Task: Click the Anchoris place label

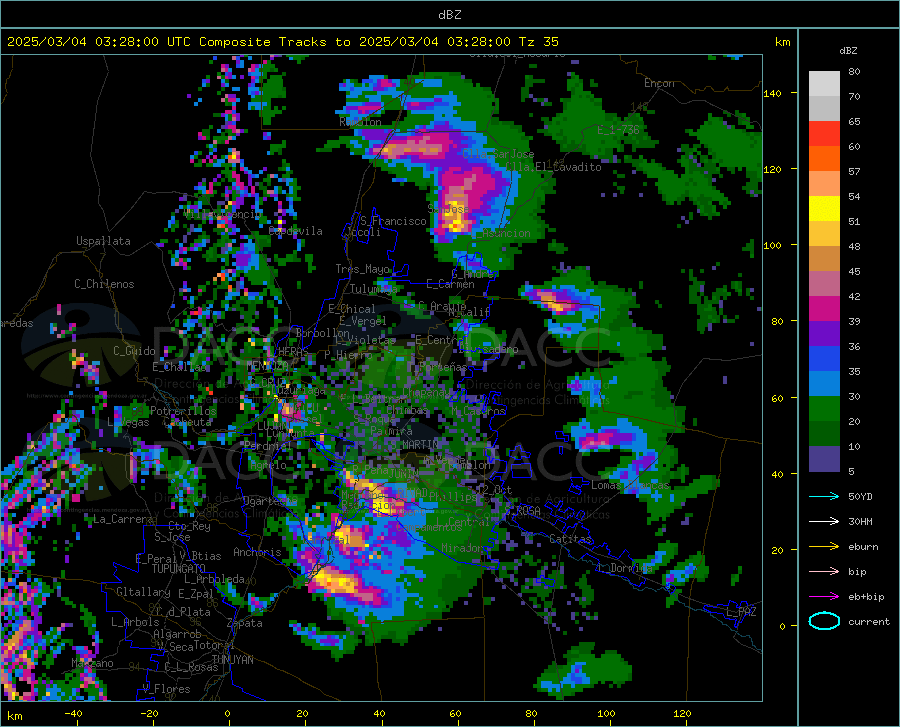Action: (257, 553)
